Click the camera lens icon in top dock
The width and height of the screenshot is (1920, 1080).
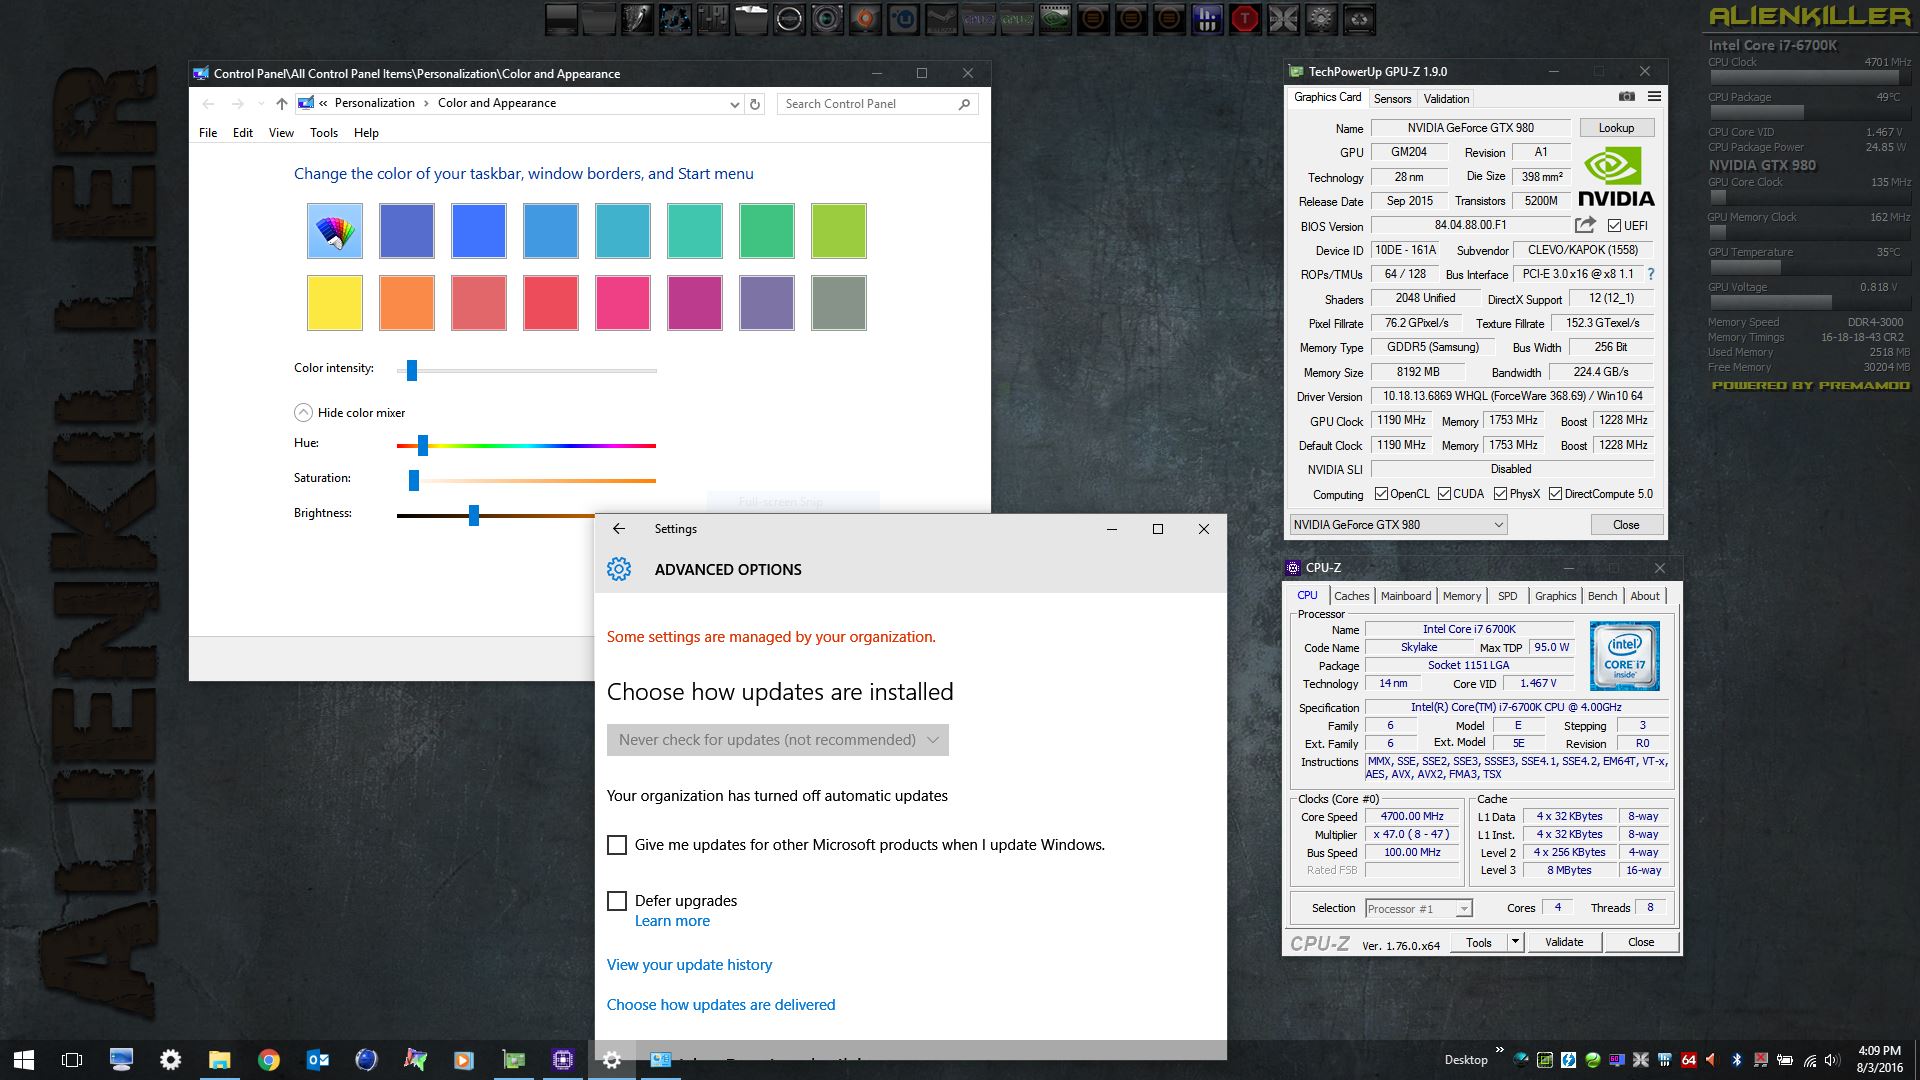click(x=827, y=19)
